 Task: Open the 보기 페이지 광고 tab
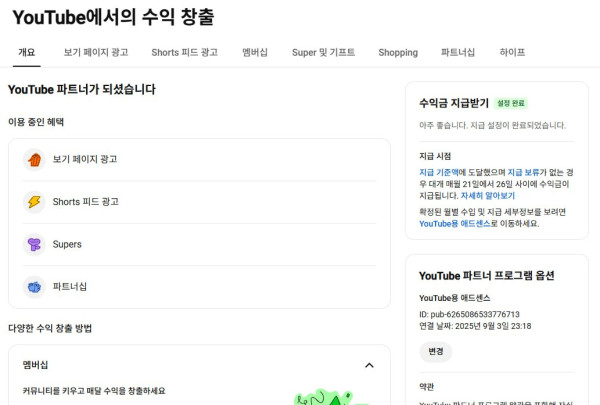(x=96, y=52)
